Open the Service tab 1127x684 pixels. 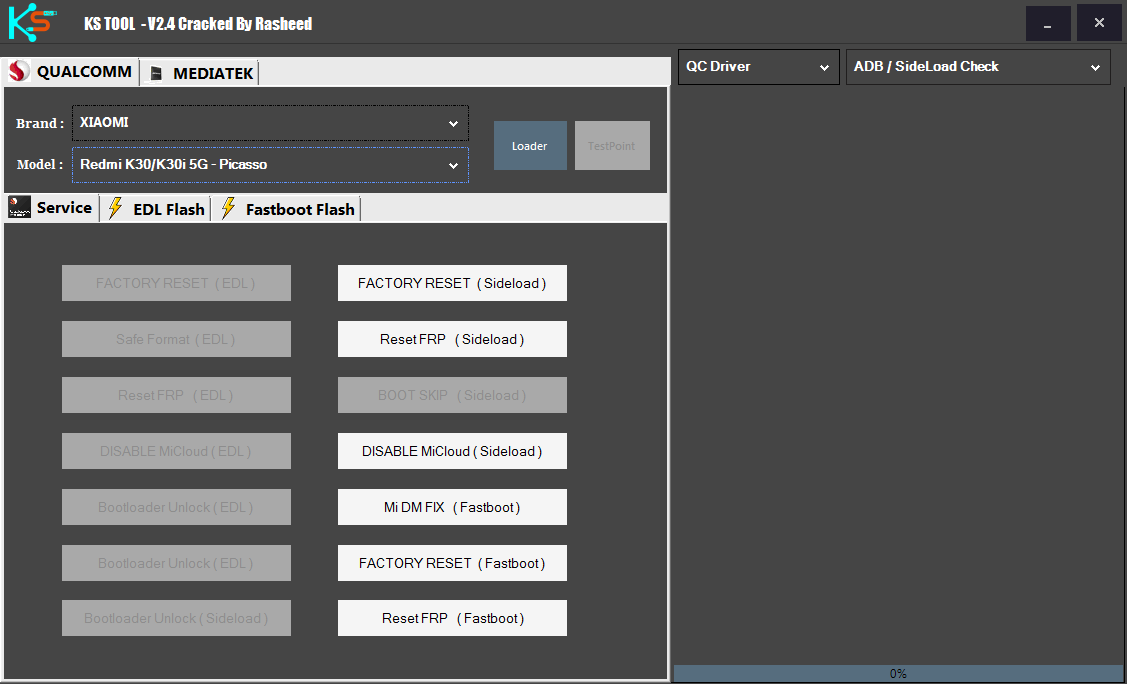(51, 208)
